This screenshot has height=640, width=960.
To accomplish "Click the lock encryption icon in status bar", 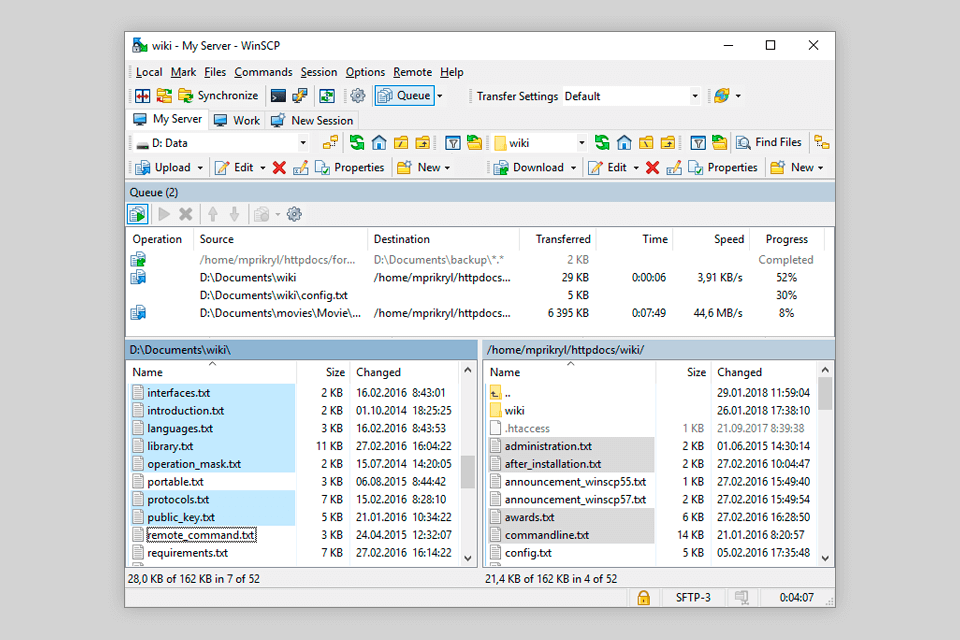I will (644, 597).
